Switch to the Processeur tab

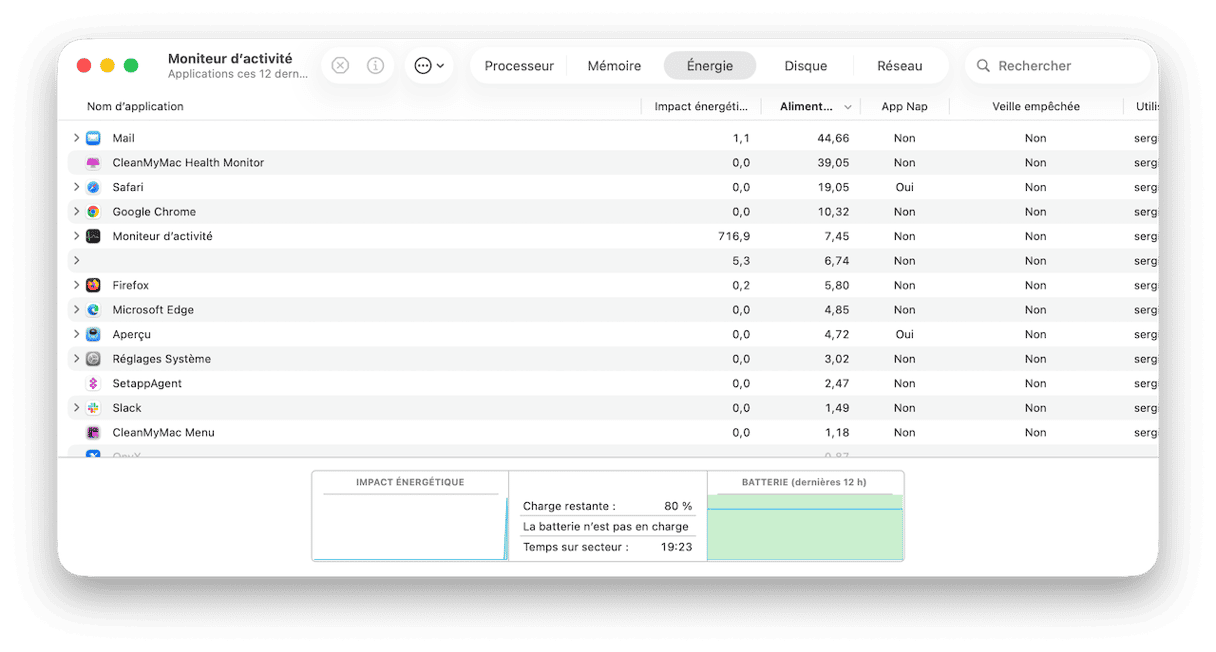tap(519, 66)
